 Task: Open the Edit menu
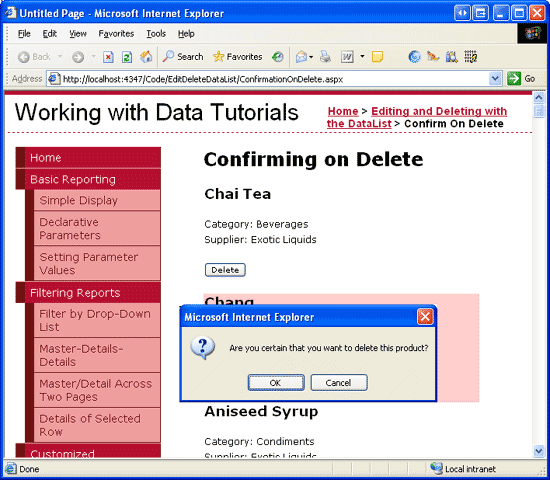tap(49, 34)
